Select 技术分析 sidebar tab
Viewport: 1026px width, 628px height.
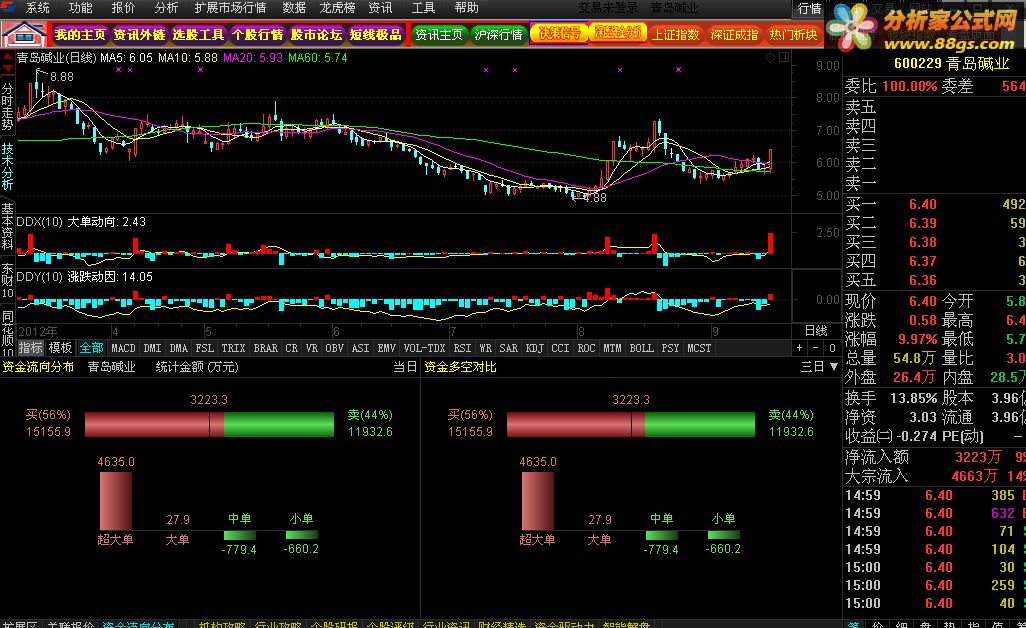(7, 166)
